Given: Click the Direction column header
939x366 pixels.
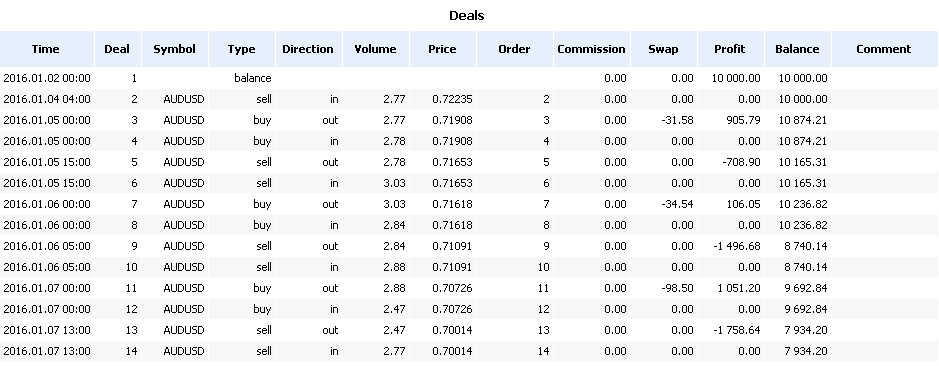Looking at the screenshot, I should pyautogui.click(x=308, y=49).
